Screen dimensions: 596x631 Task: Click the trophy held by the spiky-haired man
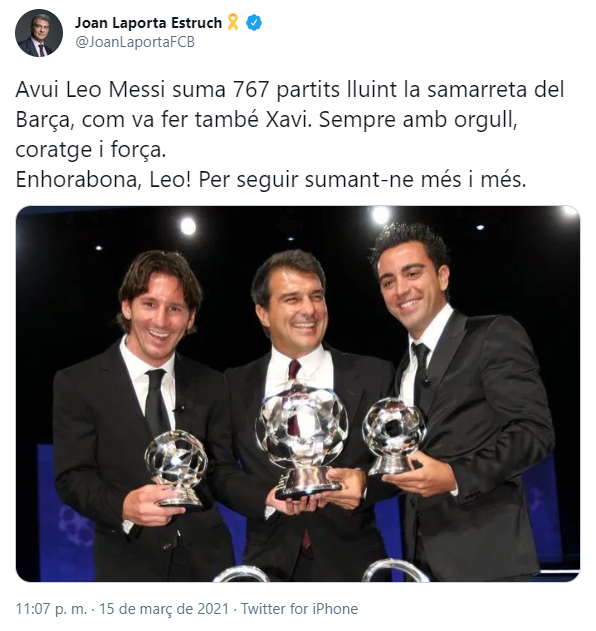pyautogui.click(x=394, y=435)
